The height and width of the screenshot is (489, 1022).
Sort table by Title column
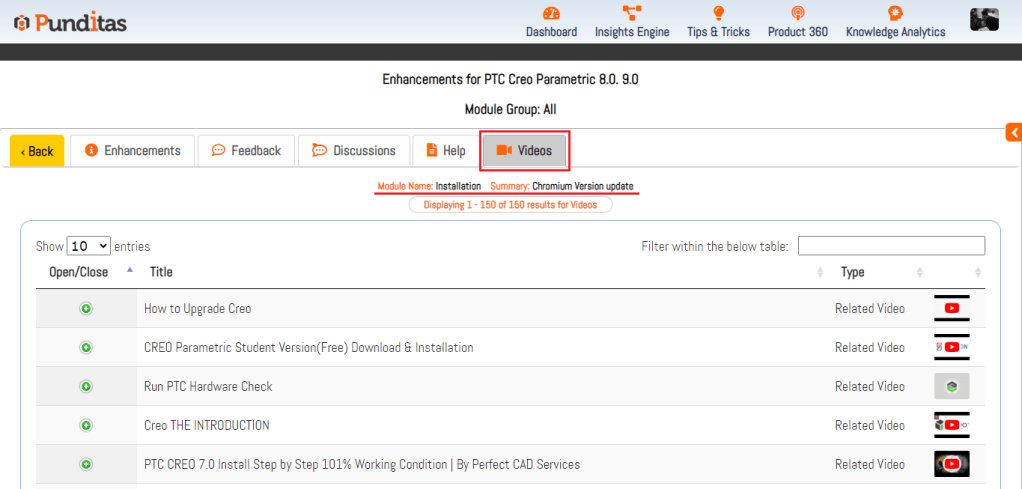pyautogui.click(x=160, y=272)
